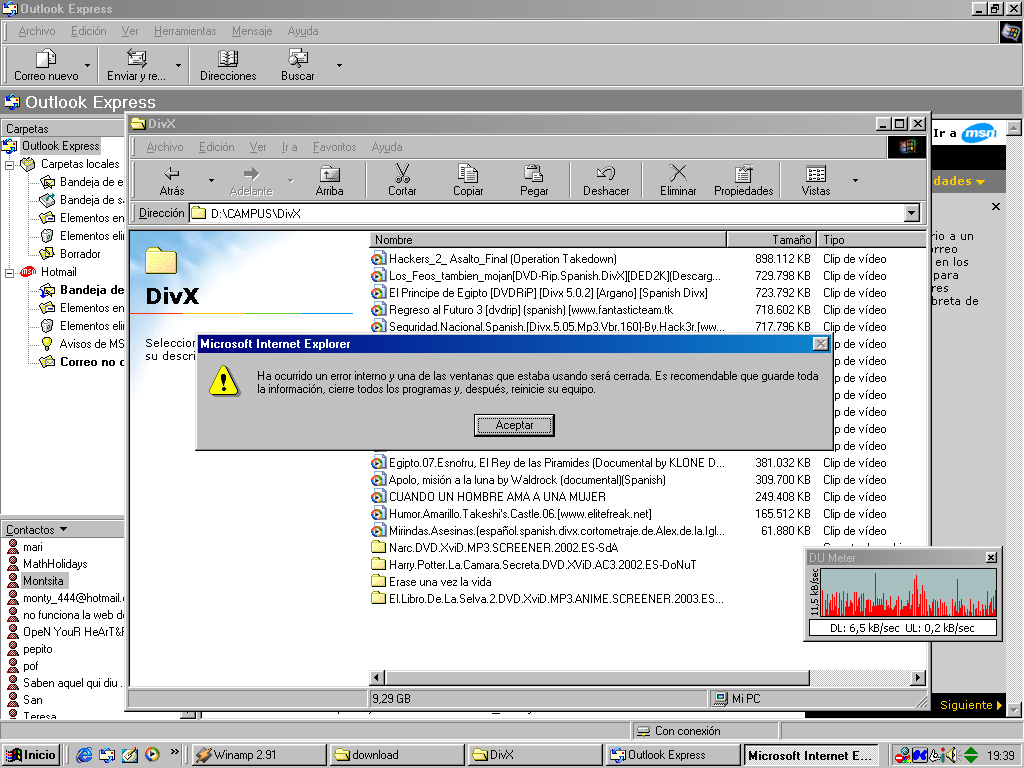Click the MSN logo in Outlook pane

[x=979, y=133]
